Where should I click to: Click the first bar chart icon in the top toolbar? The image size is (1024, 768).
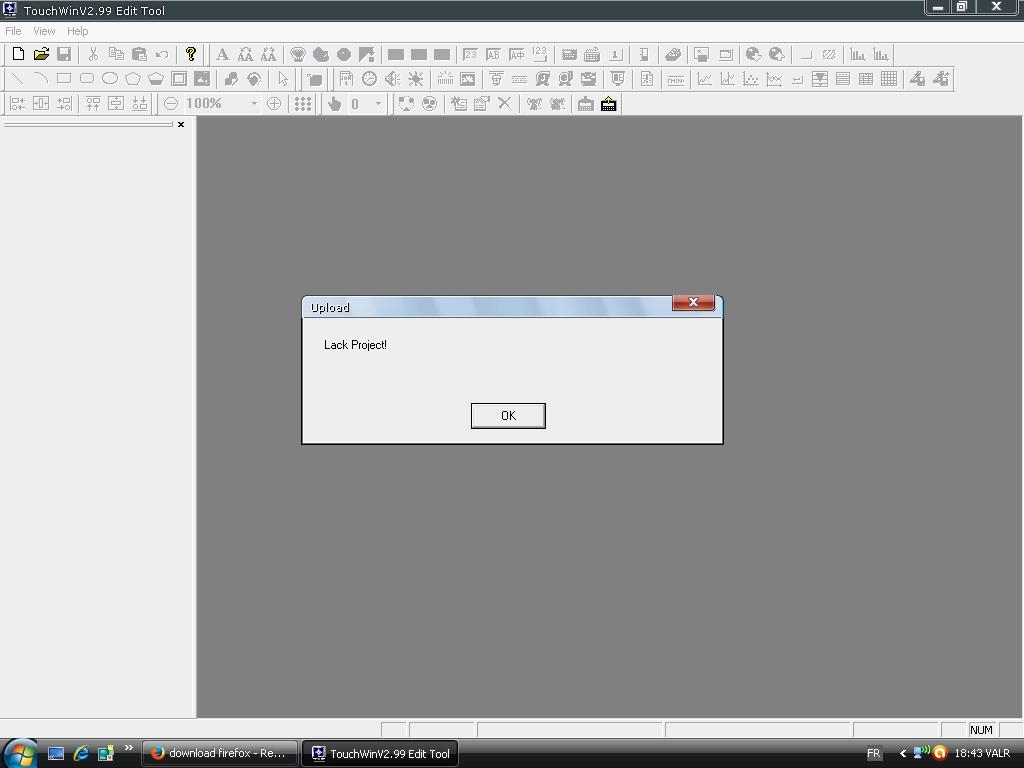point(857,54)
